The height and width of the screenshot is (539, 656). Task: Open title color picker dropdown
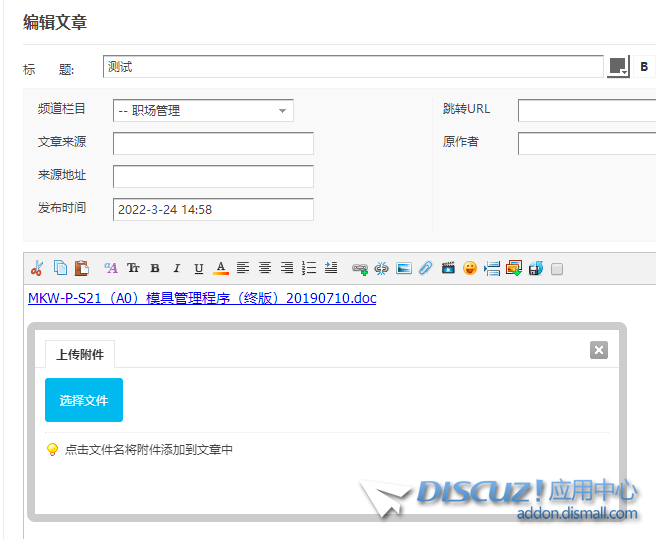click(618, 67)
